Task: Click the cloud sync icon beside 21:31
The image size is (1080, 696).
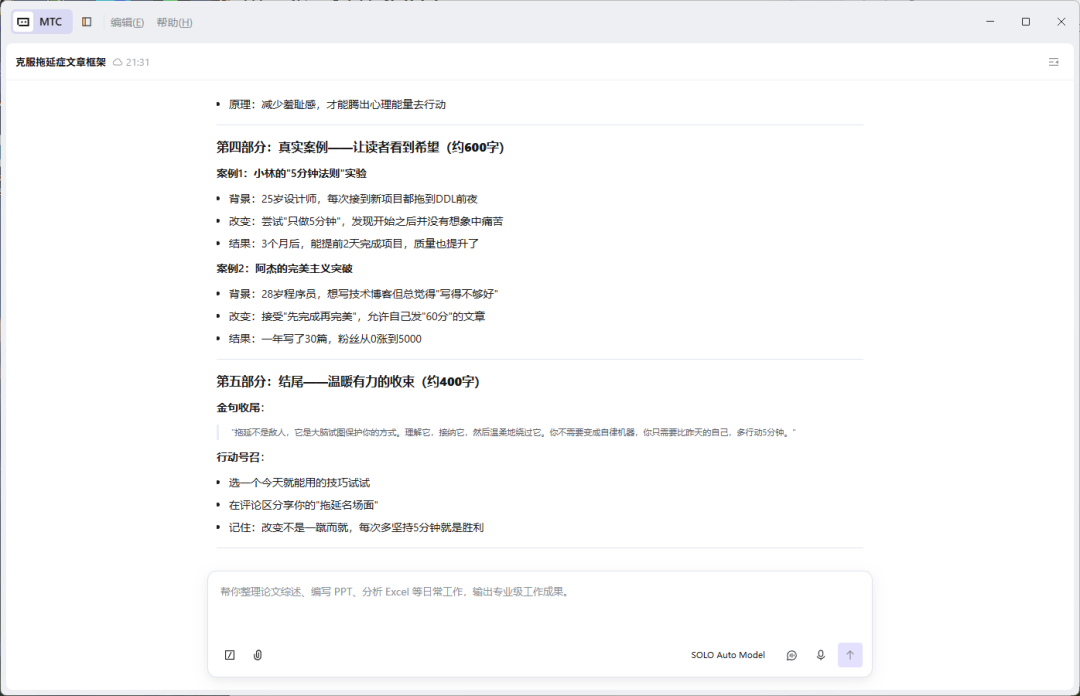Action: tap(118, 62)
